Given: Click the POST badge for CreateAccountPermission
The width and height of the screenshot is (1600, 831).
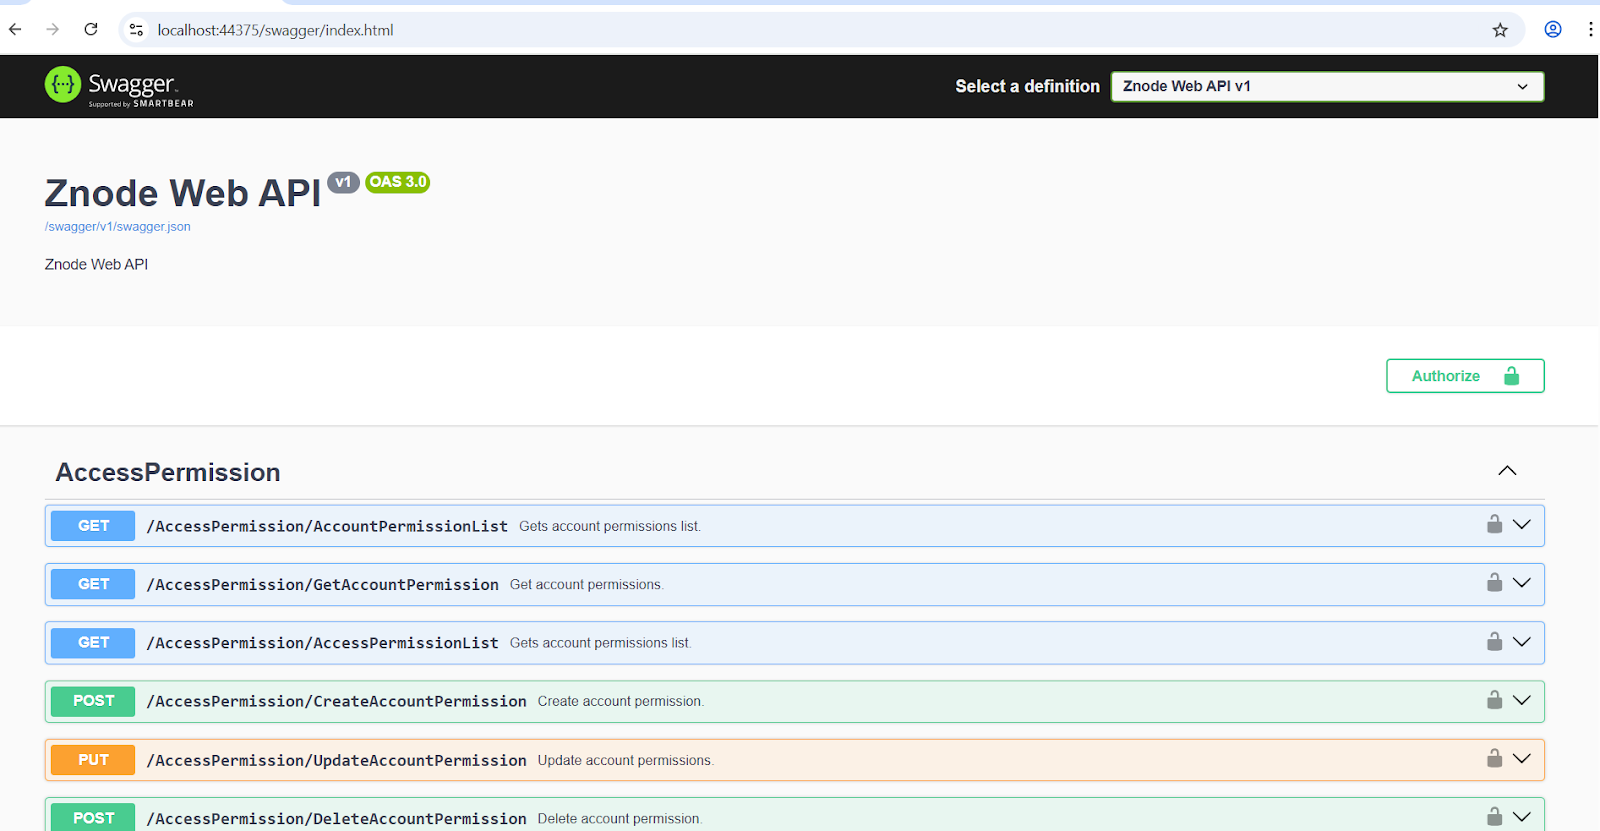Looking at the screenshot, I should point(93,701).
